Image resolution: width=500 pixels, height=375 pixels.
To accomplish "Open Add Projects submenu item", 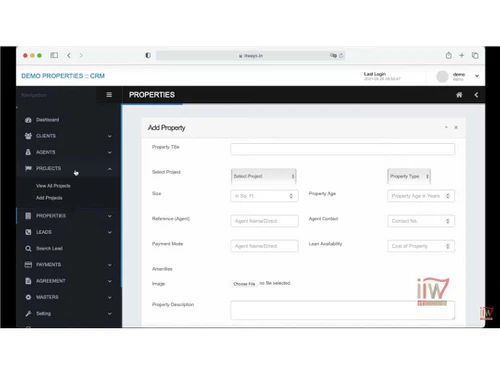I will (x=49, y=198).
